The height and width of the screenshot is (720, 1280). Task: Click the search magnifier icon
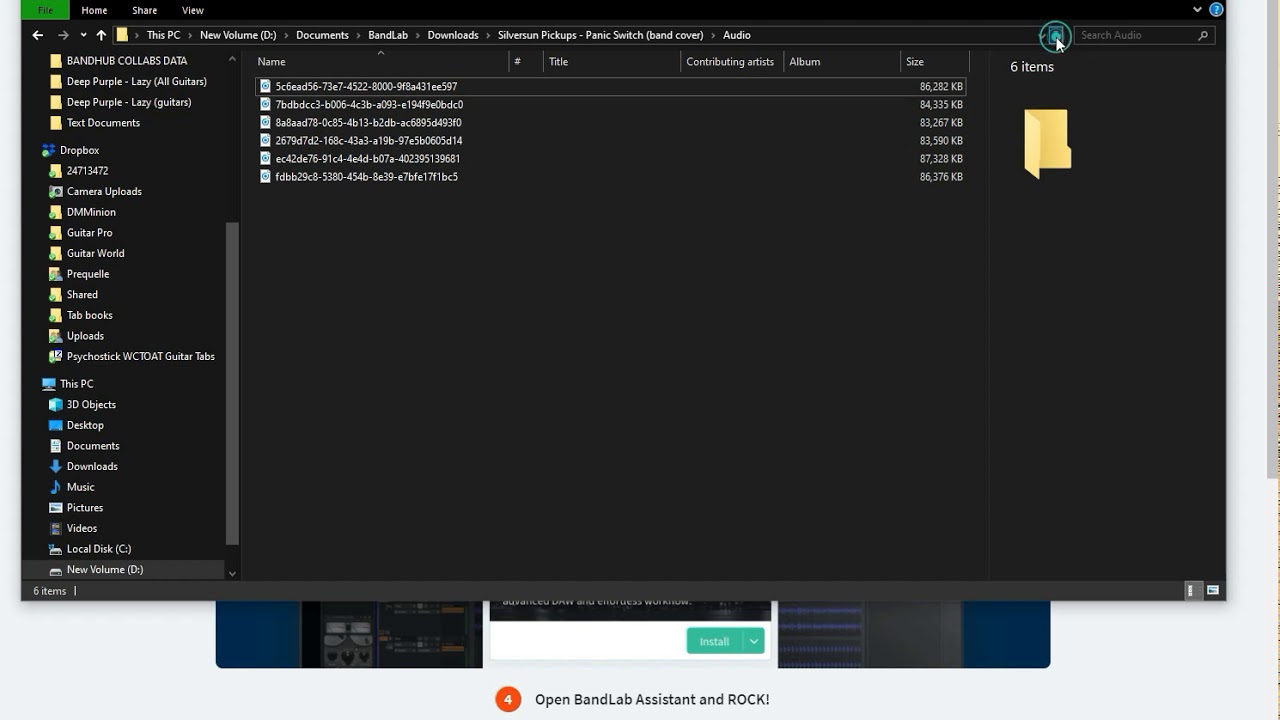point(1203,35)
